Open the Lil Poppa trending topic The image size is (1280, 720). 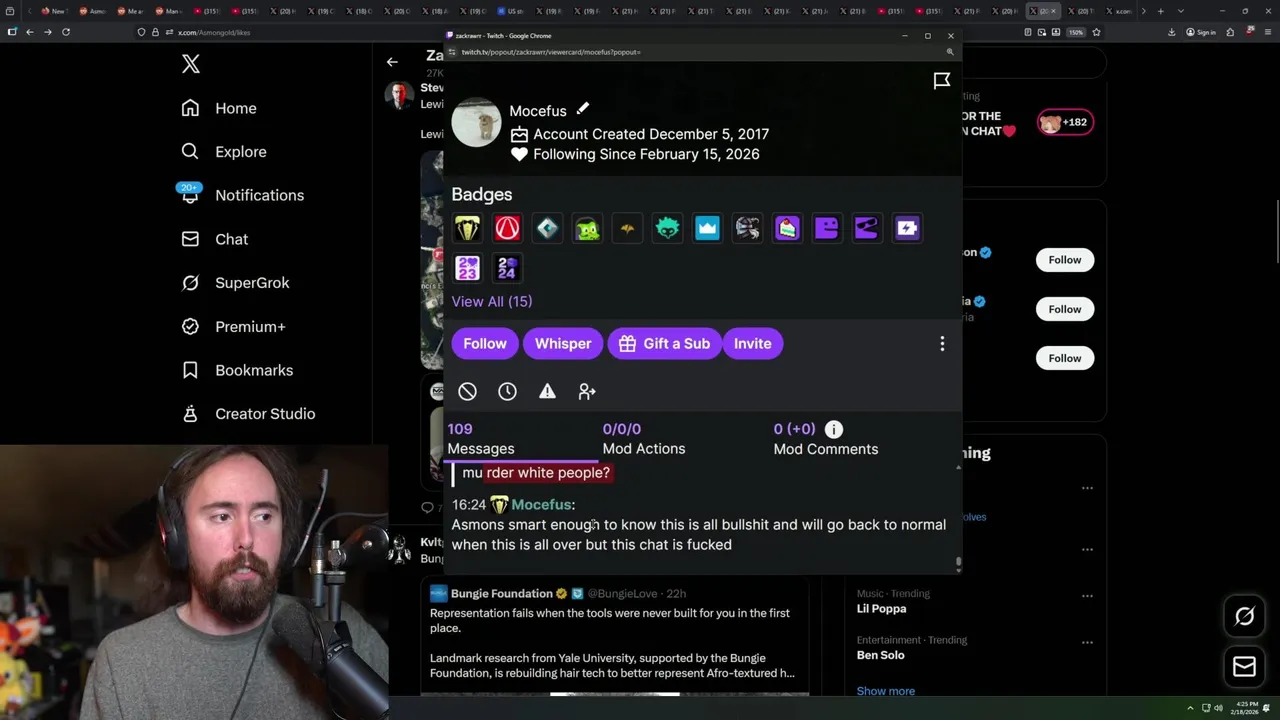tap(881, 609)
